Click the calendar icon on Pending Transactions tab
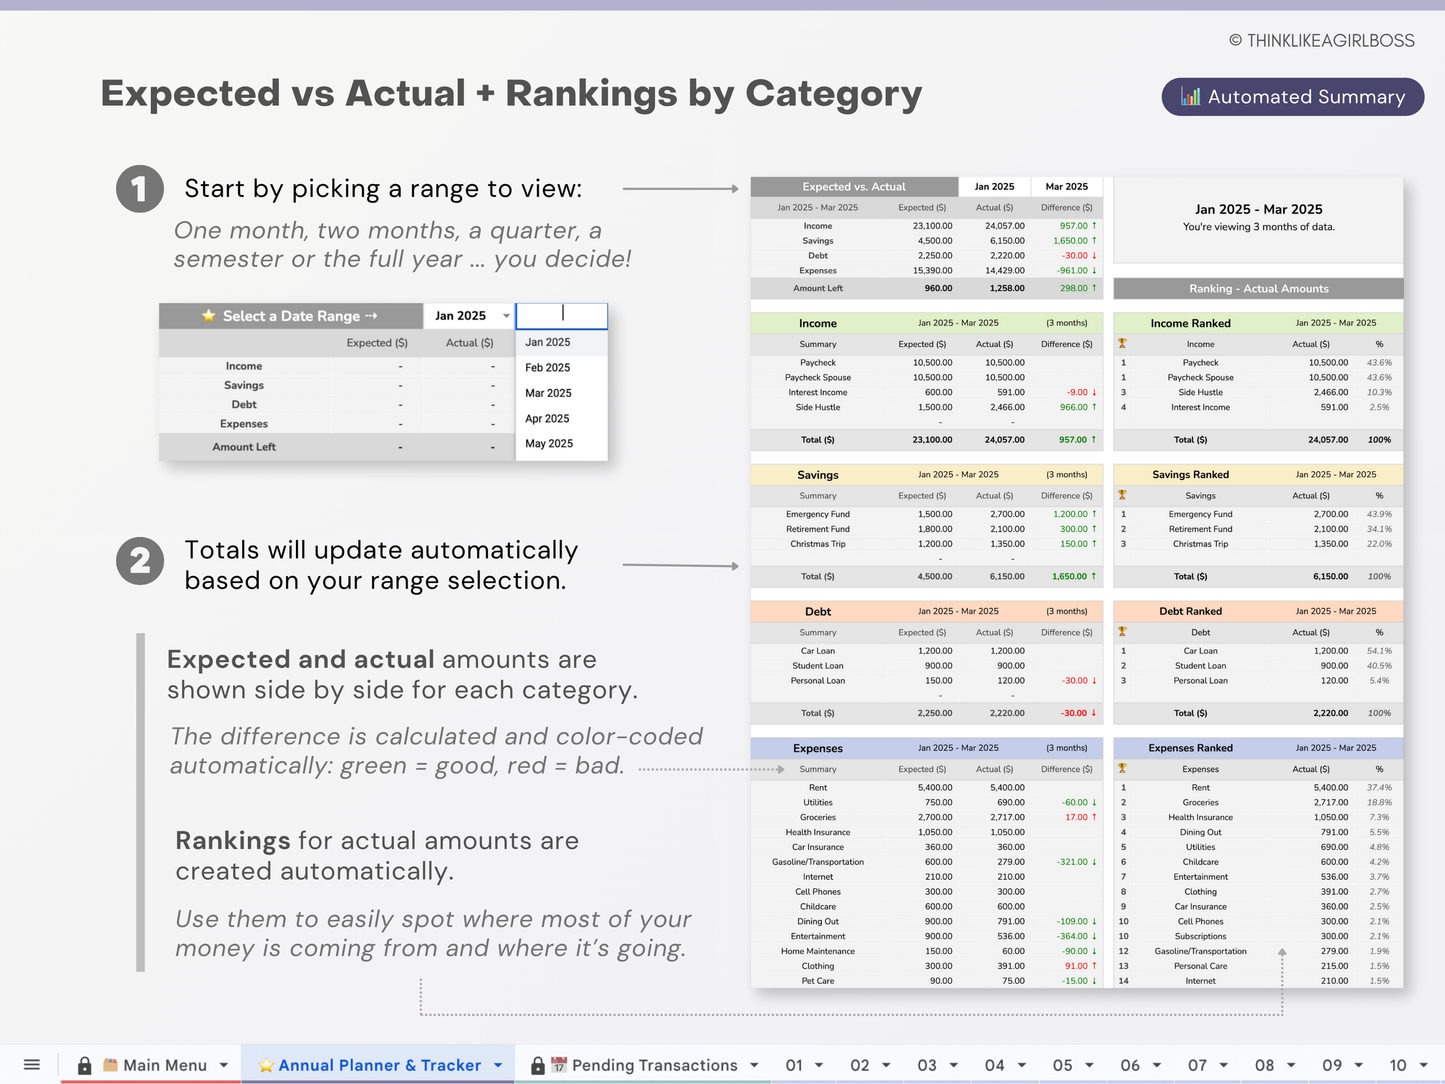The image size is (1445, 1084). [559, 1066]
